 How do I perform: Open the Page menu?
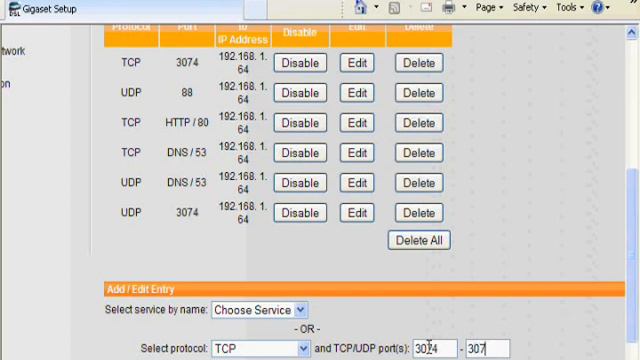[x=489, y=7]
